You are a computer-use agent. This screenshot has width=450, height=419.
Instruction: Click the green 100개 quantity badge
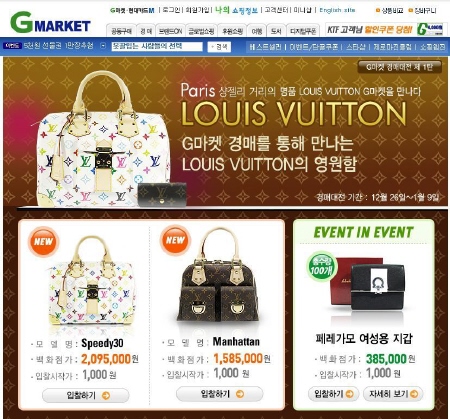point(322,267)
